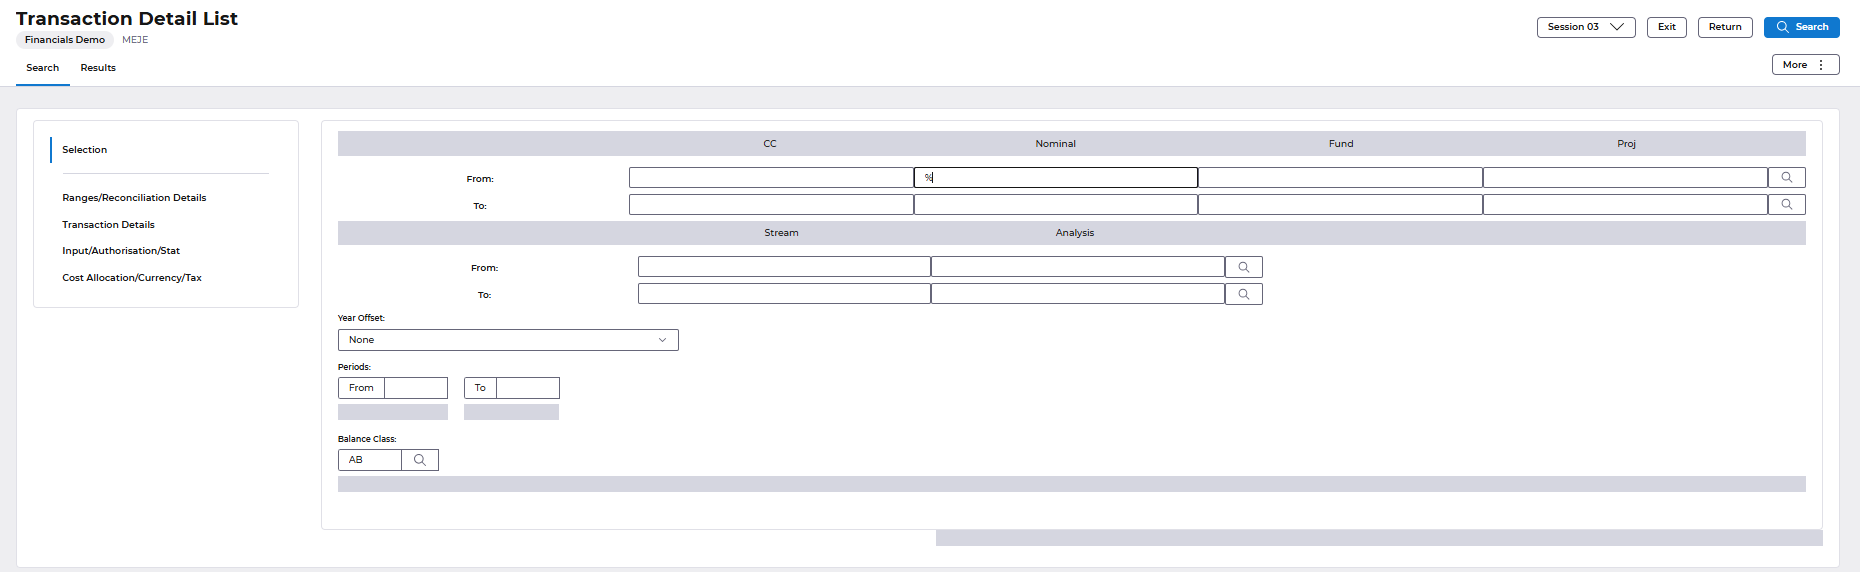Open Cost Allocation/Currency/Tax section
The image size is (1860, 572).
[x=132, y=278]
